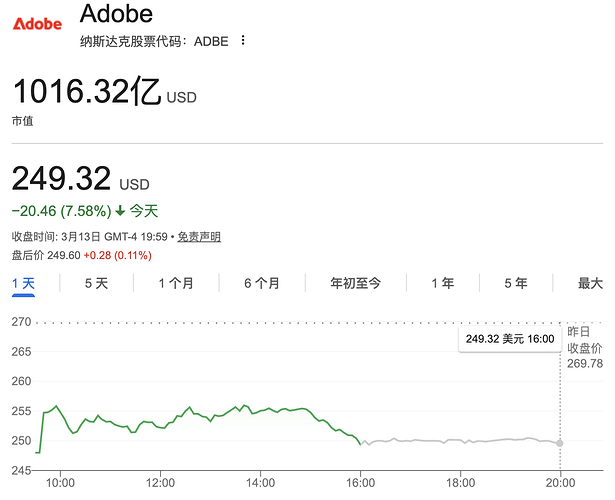Choose the 6 个月 tab
The height and width of the screenshot is (500, 615).
click(x=262, y=283)
